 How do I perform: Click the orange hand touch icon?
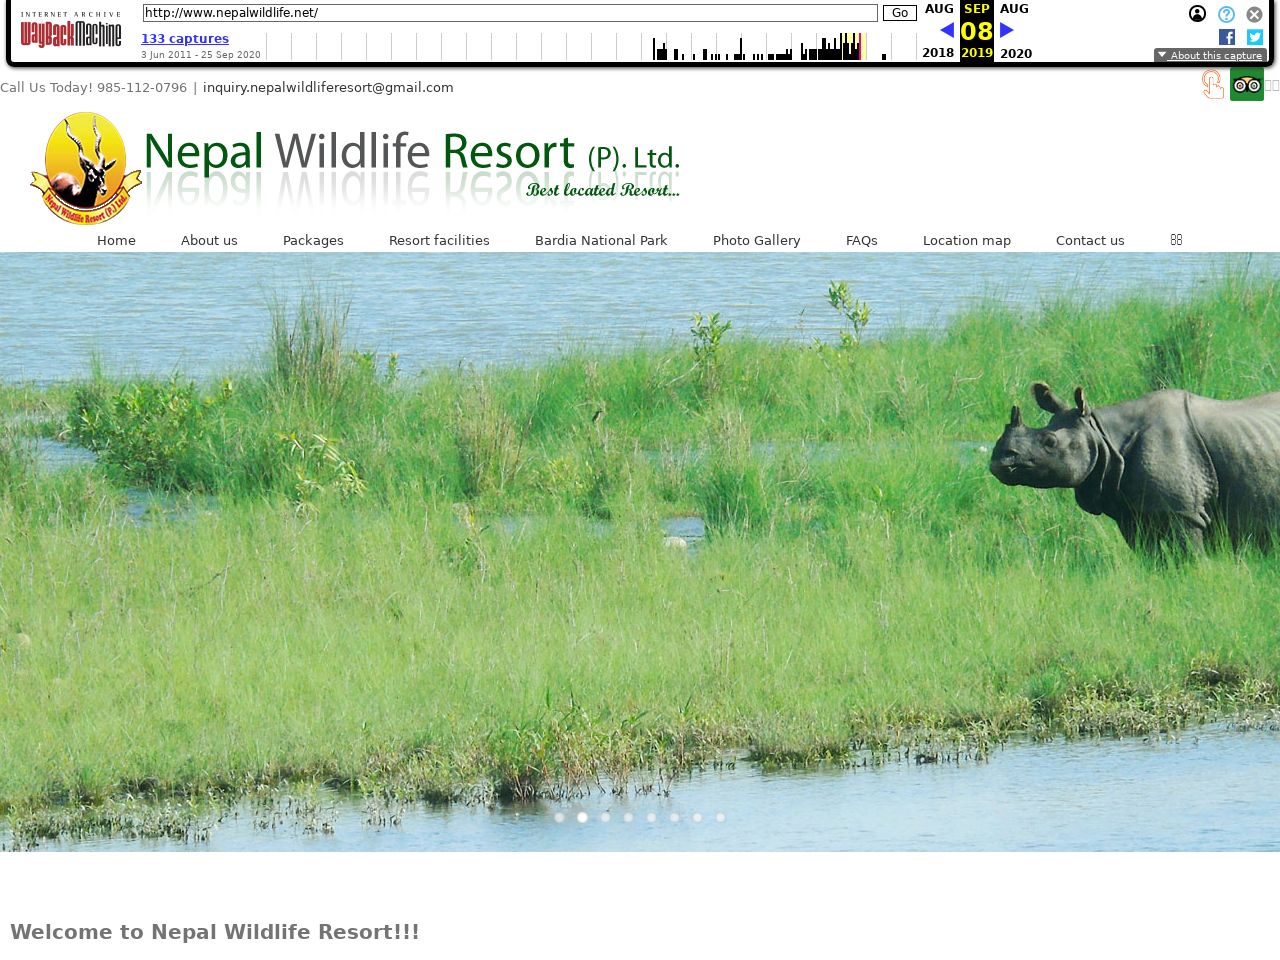1212,85
